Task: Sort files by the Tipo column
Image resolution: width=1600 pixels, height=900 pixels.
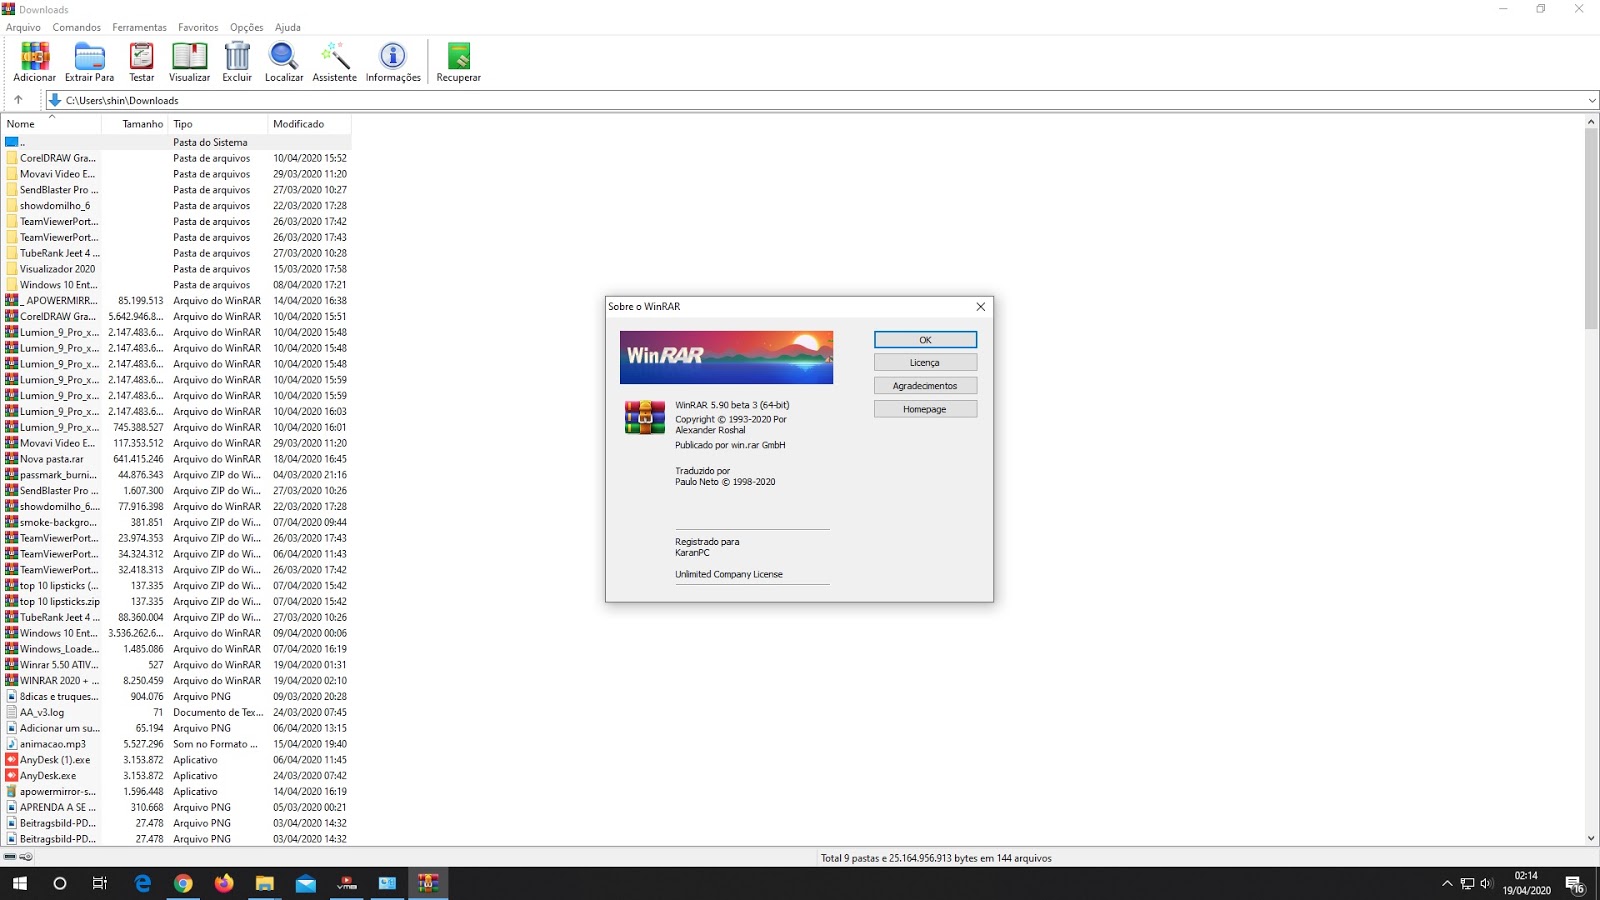Action: (218, 124)
